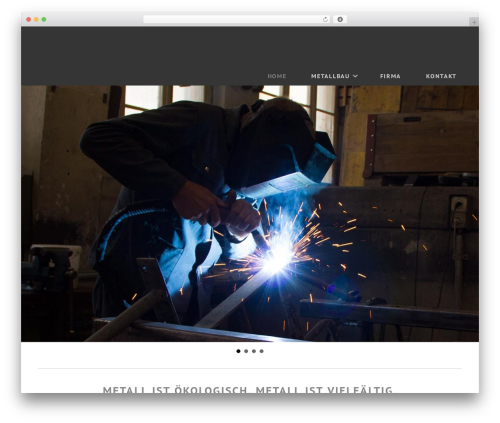Viewport: 500px width, 423px height.
Task: Maximize window with the green button
Action: coord(44,19)
